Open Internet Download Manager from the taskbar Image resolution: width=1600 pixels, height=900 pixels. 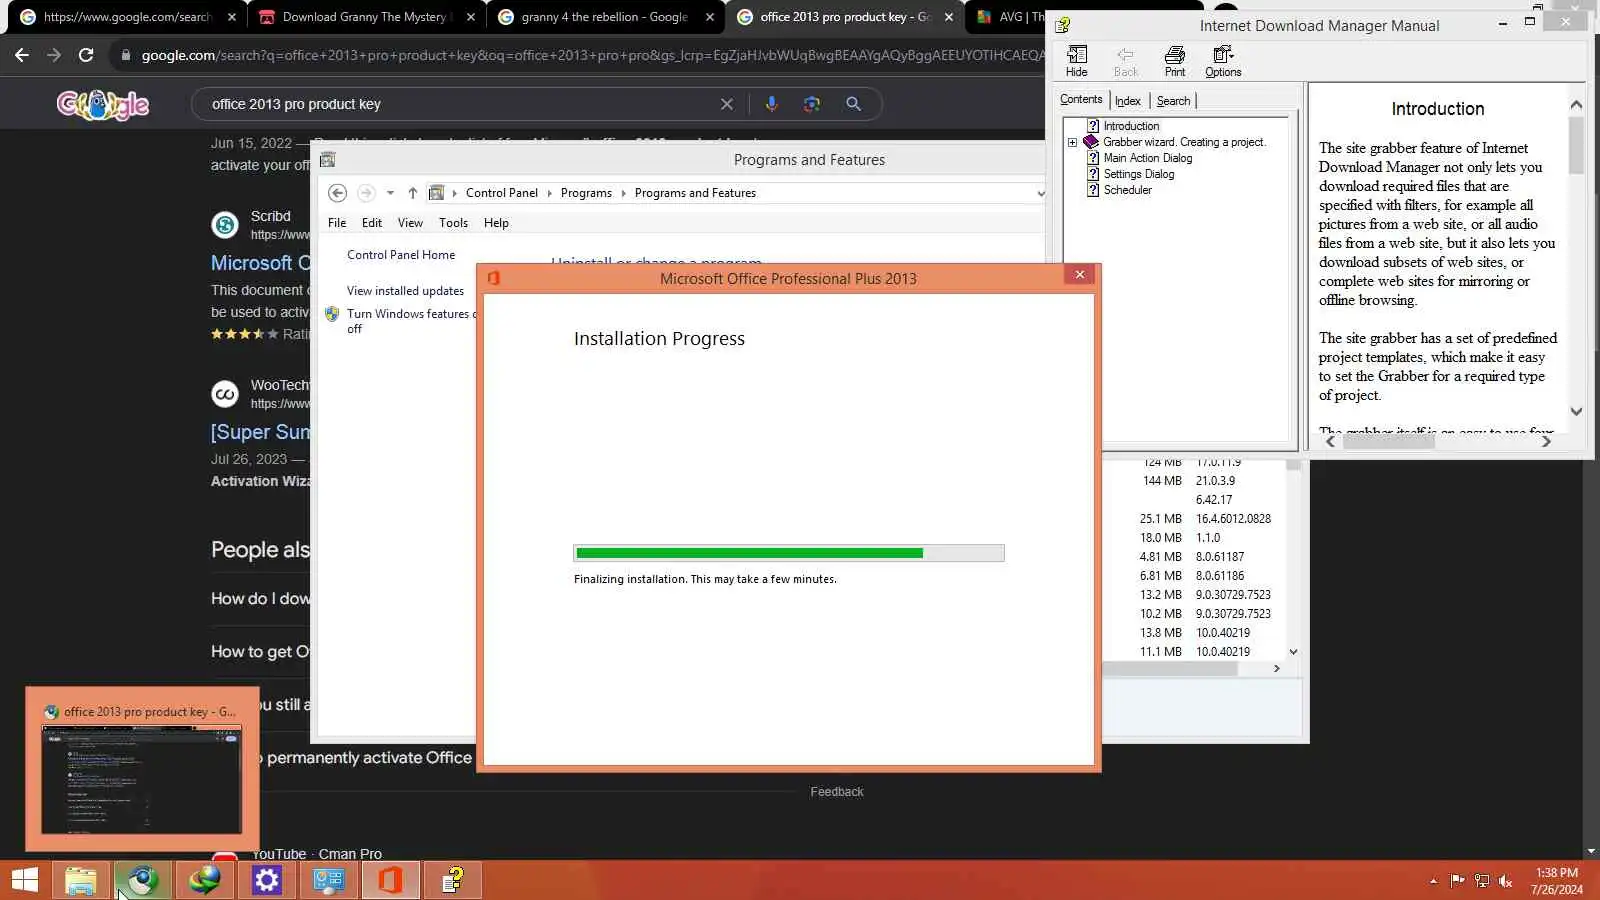(205, 880)
